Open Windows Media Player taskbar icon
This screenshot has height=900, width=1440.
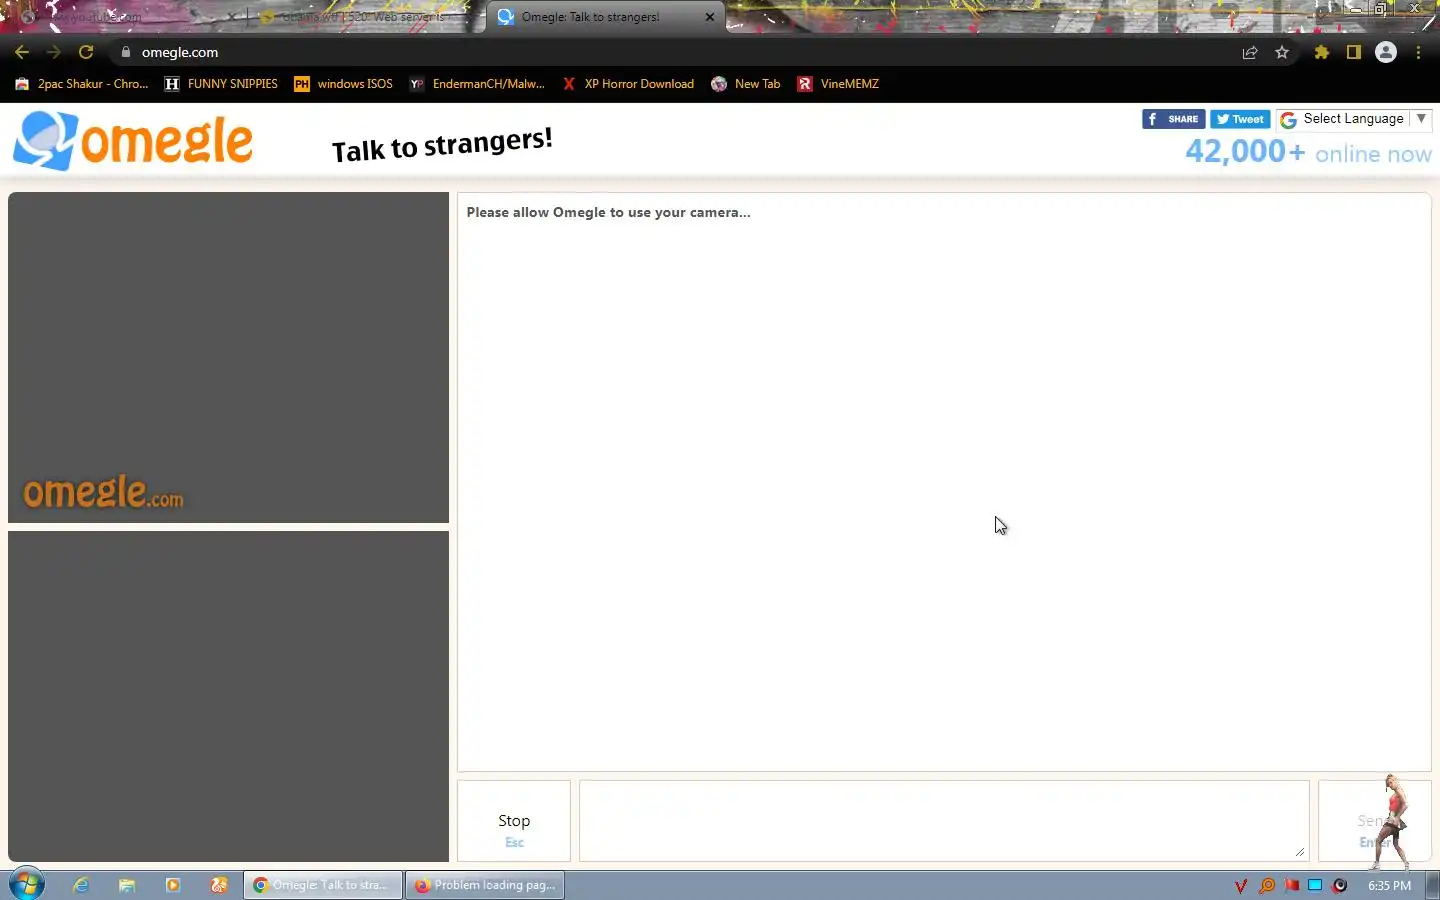pos(173,885)
